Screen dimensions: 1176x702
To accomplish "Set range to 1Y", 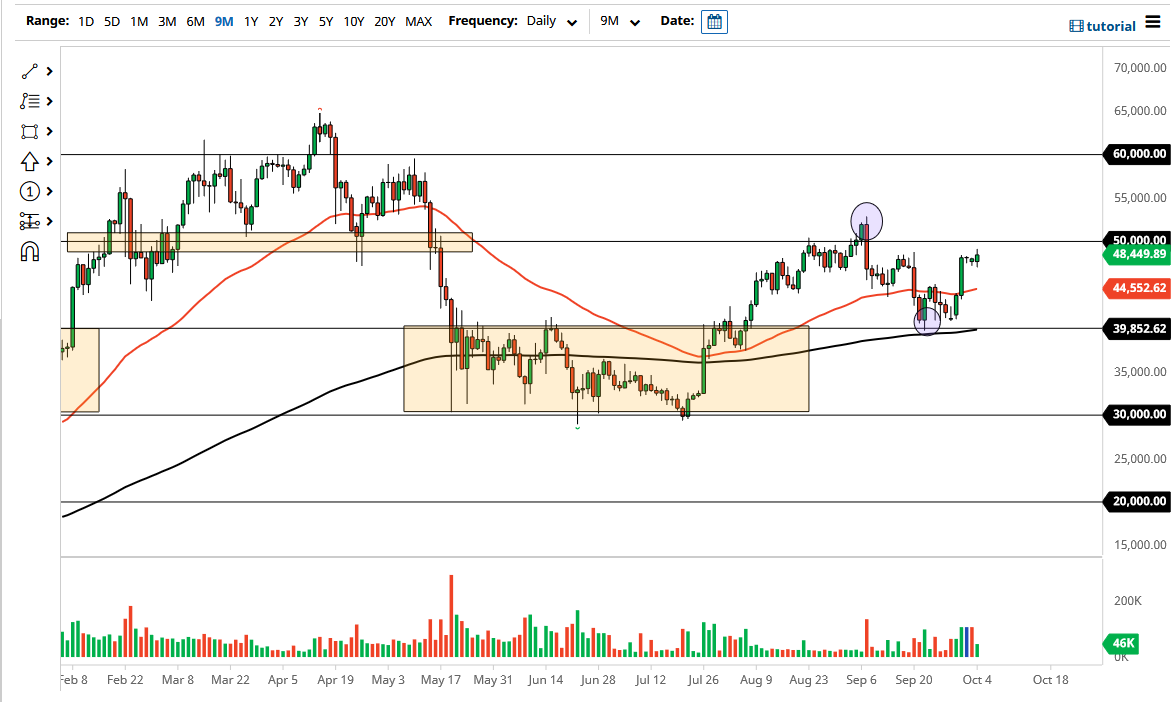I will [x=251, y=22].
